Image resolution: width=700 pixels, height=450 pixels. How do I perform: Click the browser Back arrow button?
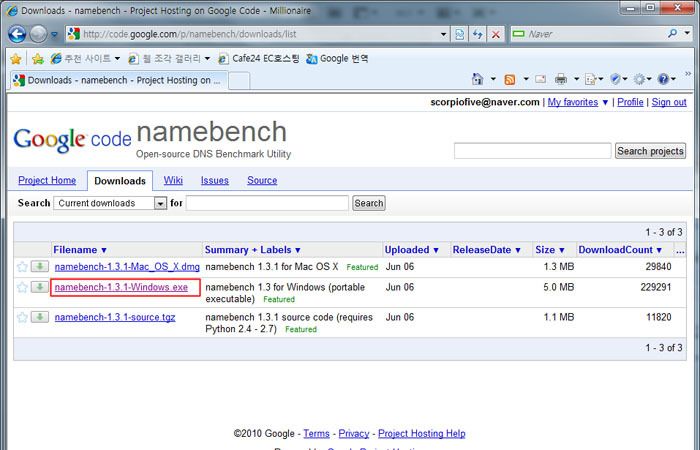17,34
